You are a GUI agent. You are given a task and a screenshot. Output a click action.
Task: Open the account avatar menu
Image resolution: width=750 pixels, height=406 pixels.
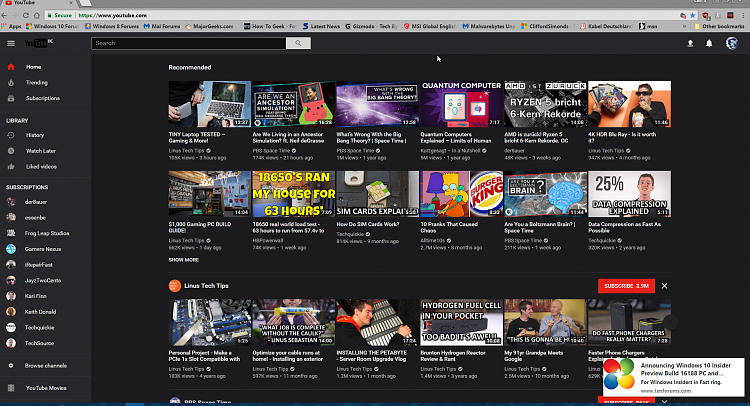732,44
